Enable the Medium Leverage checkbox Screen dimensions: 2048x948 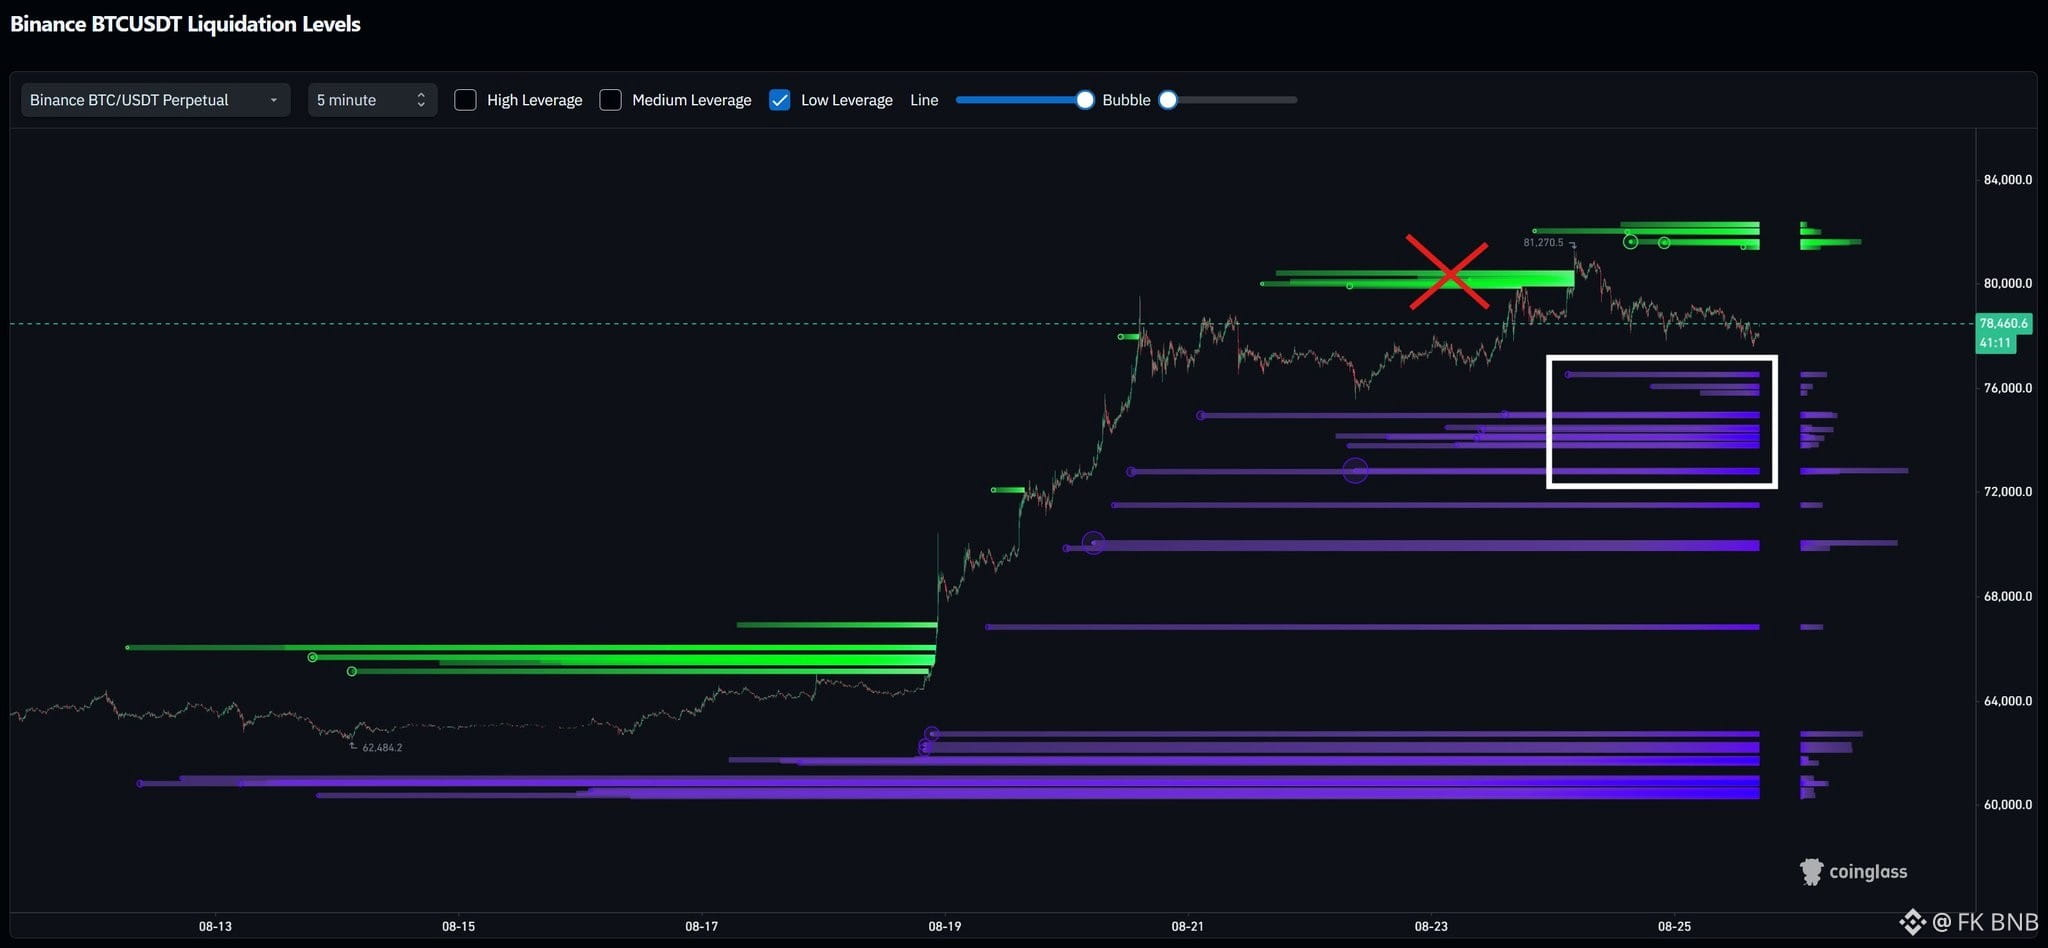(610, 100)
